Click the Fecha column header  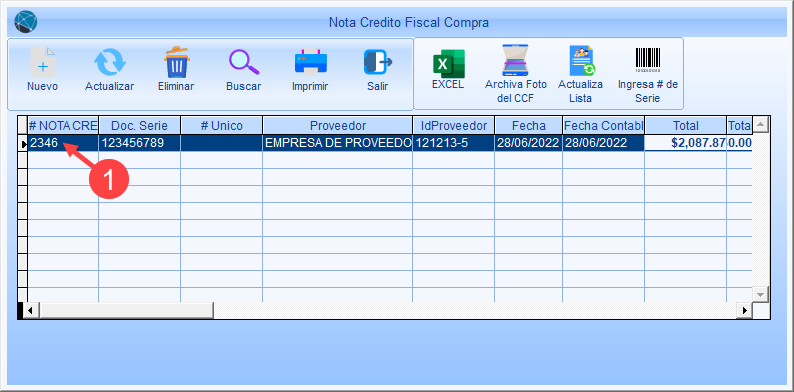click(x=528, y=125)
